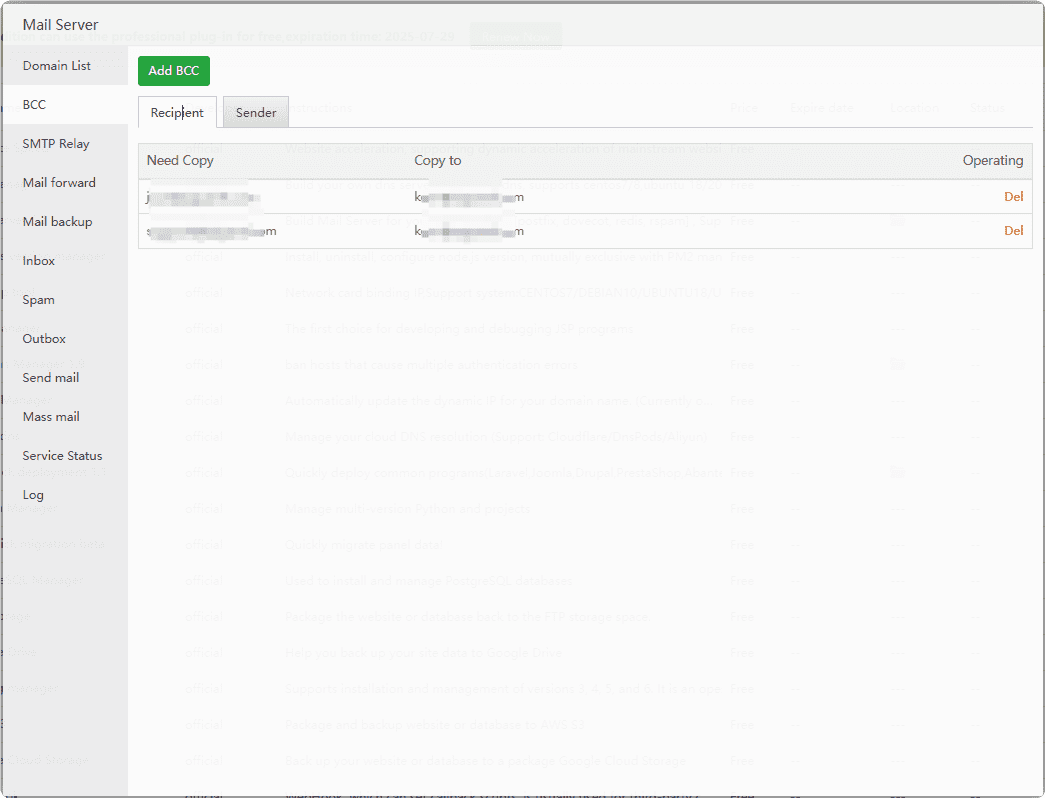This screenshot has height=798, width=1045.
Task: Open Outbox in sidebar
Action: tap(44, 339)
